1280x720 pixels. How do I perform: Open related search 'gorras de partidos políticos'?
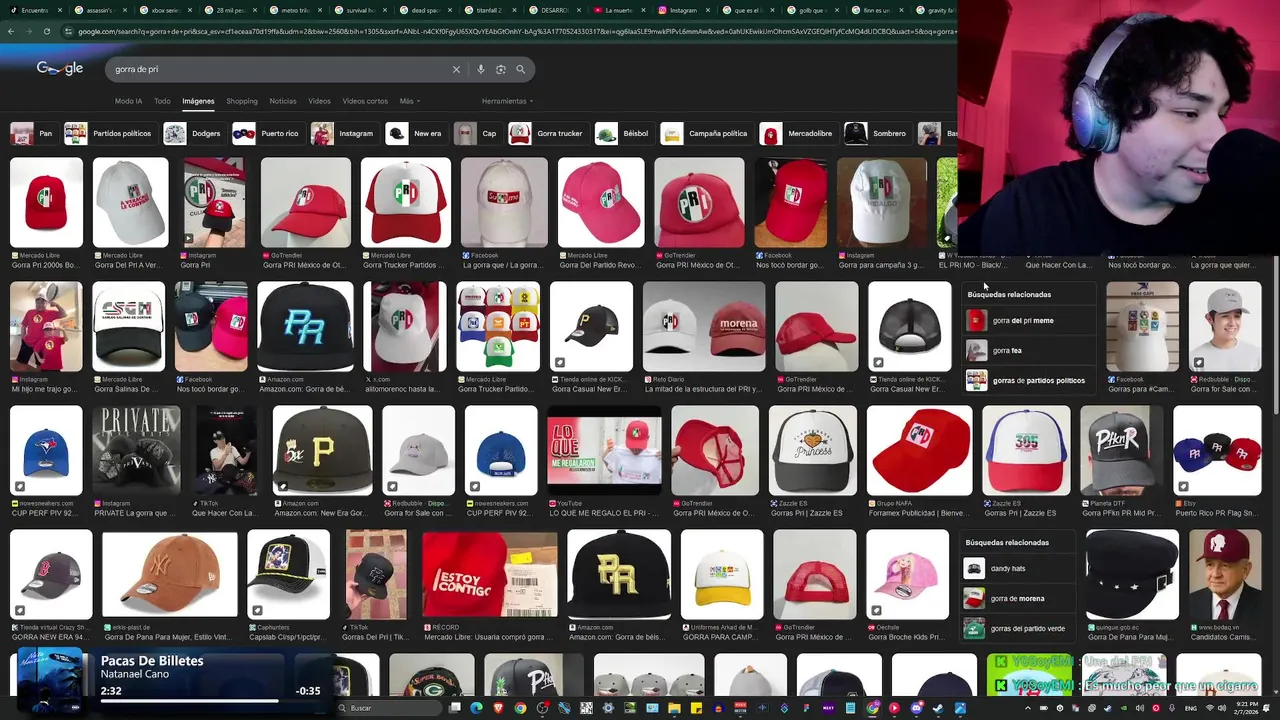tap(1028, 381)
